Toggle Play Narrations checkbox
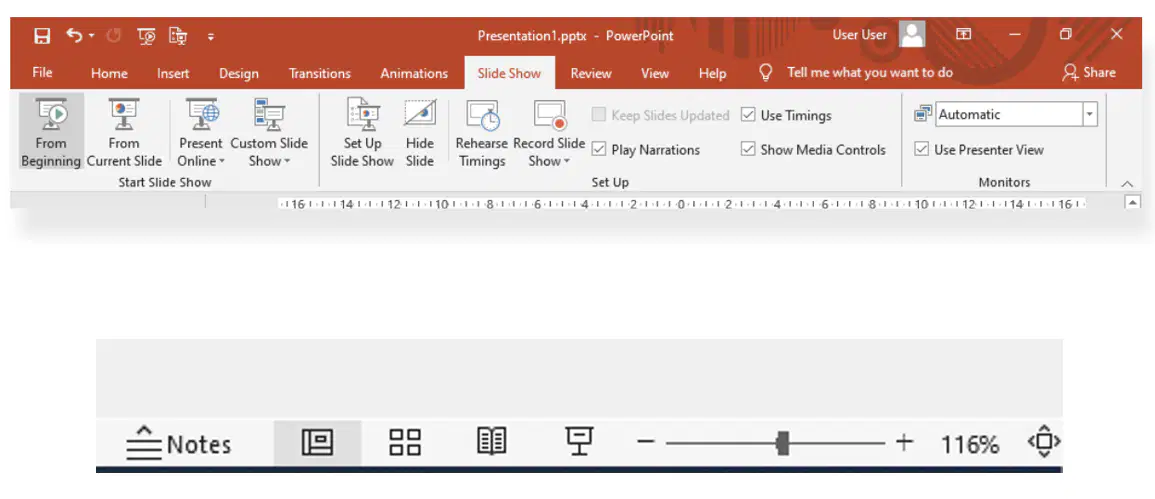1155x499 pixels. (x=599, y=150)
